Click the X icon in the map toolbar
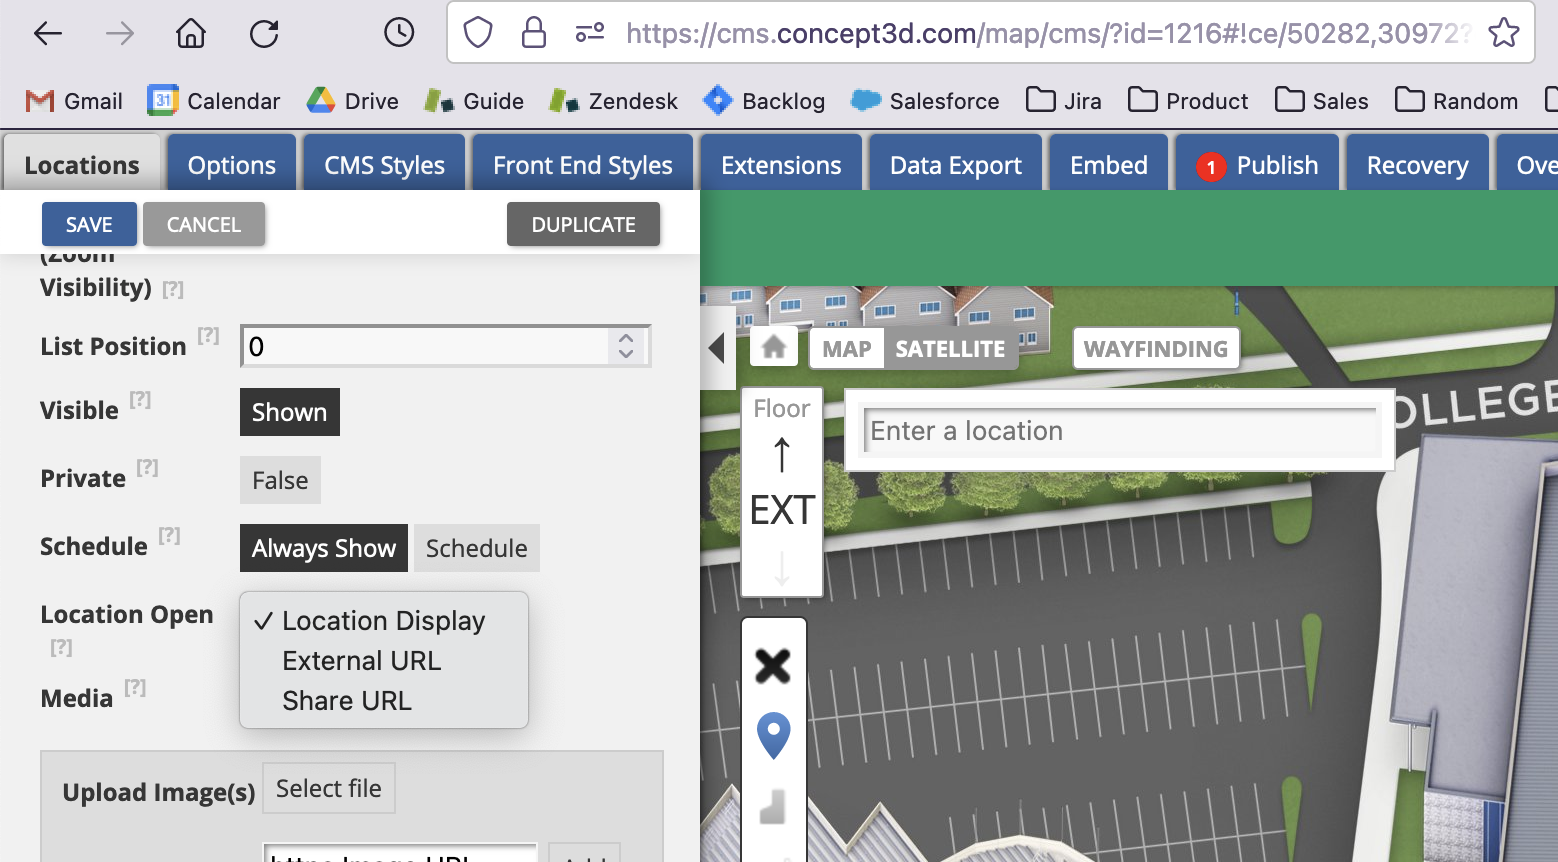The height and width of the screenshot is (862, 1558). click(x=773, y=665)
